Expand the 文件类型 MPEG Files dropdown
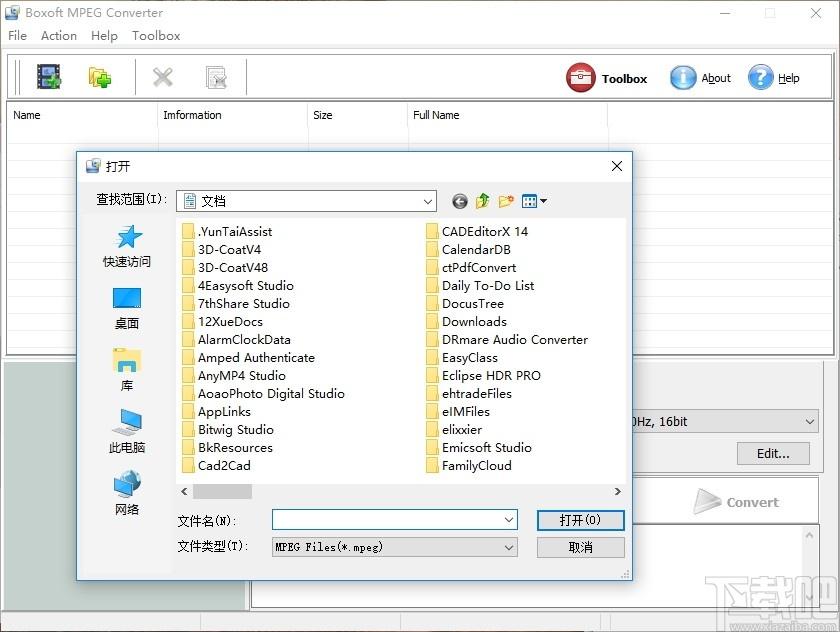Screen dimensions: 840x632 click(x=508, y=547)
